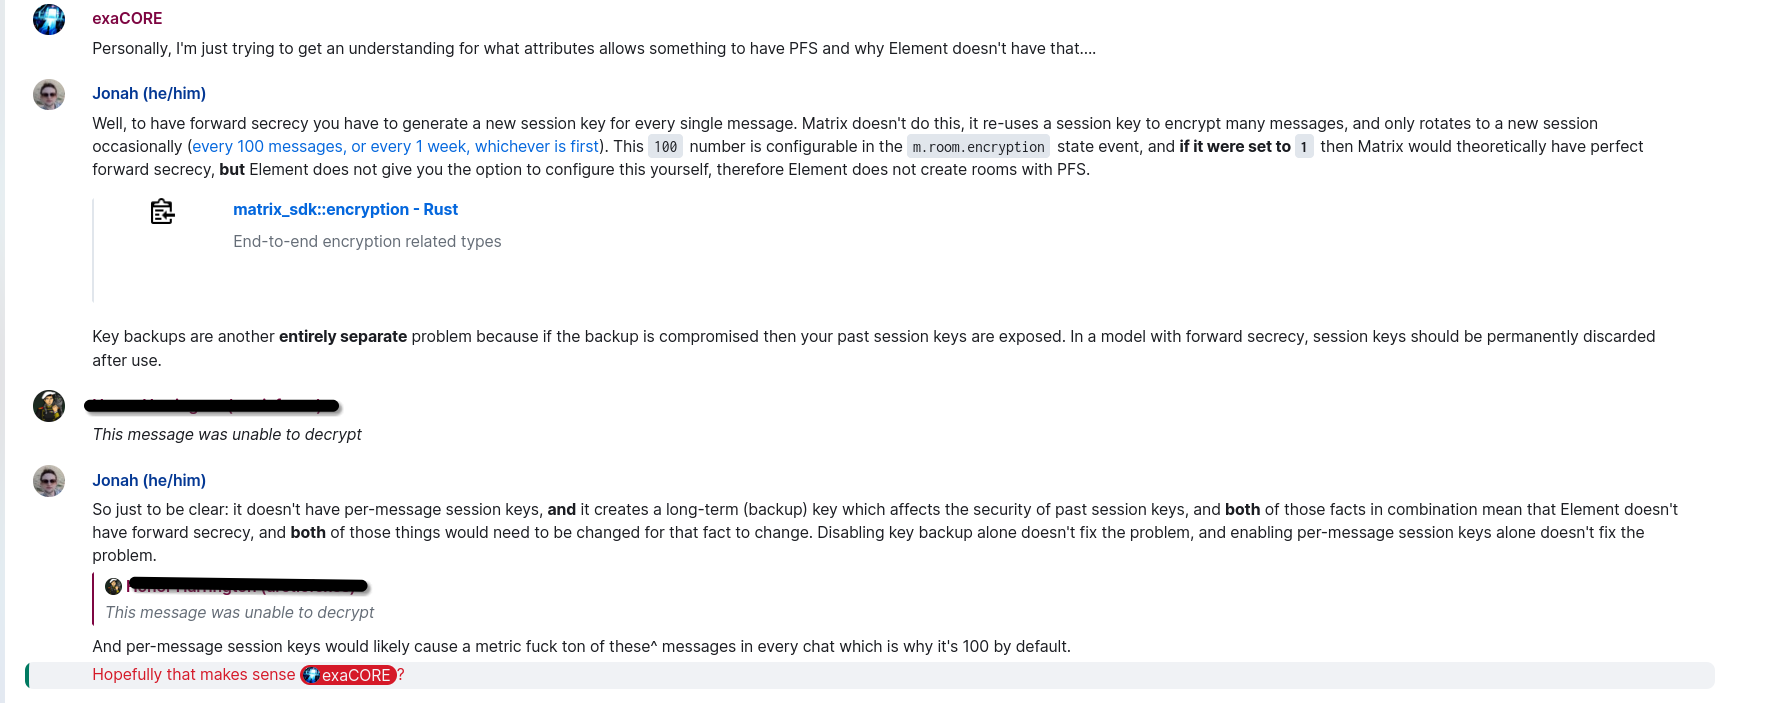Click the redacted name in the quoted reply
Screen dimensions: 1788x703
point(247,585)
